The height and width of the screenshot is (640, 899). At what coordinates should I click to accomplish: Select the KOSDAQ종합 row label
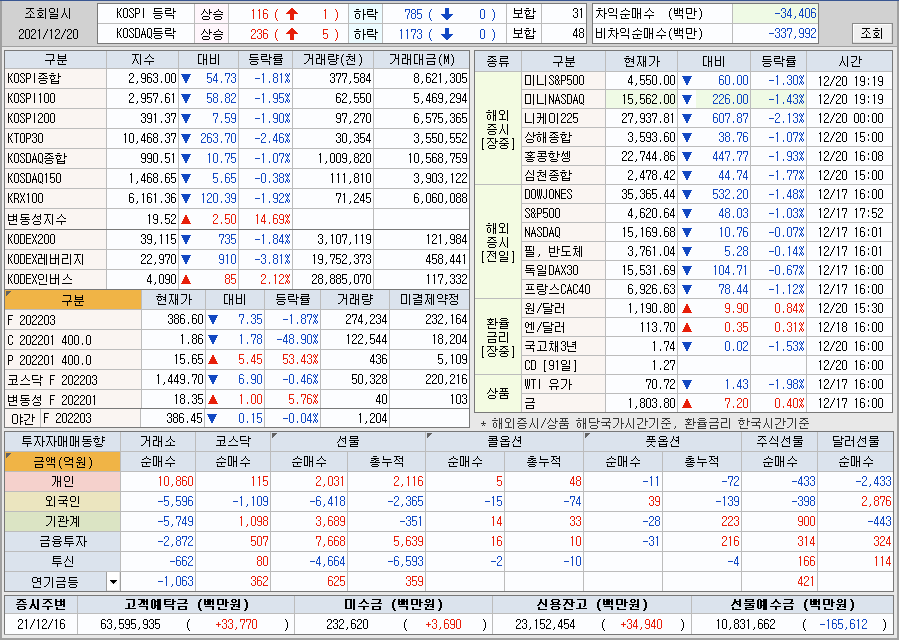point(55,158)
